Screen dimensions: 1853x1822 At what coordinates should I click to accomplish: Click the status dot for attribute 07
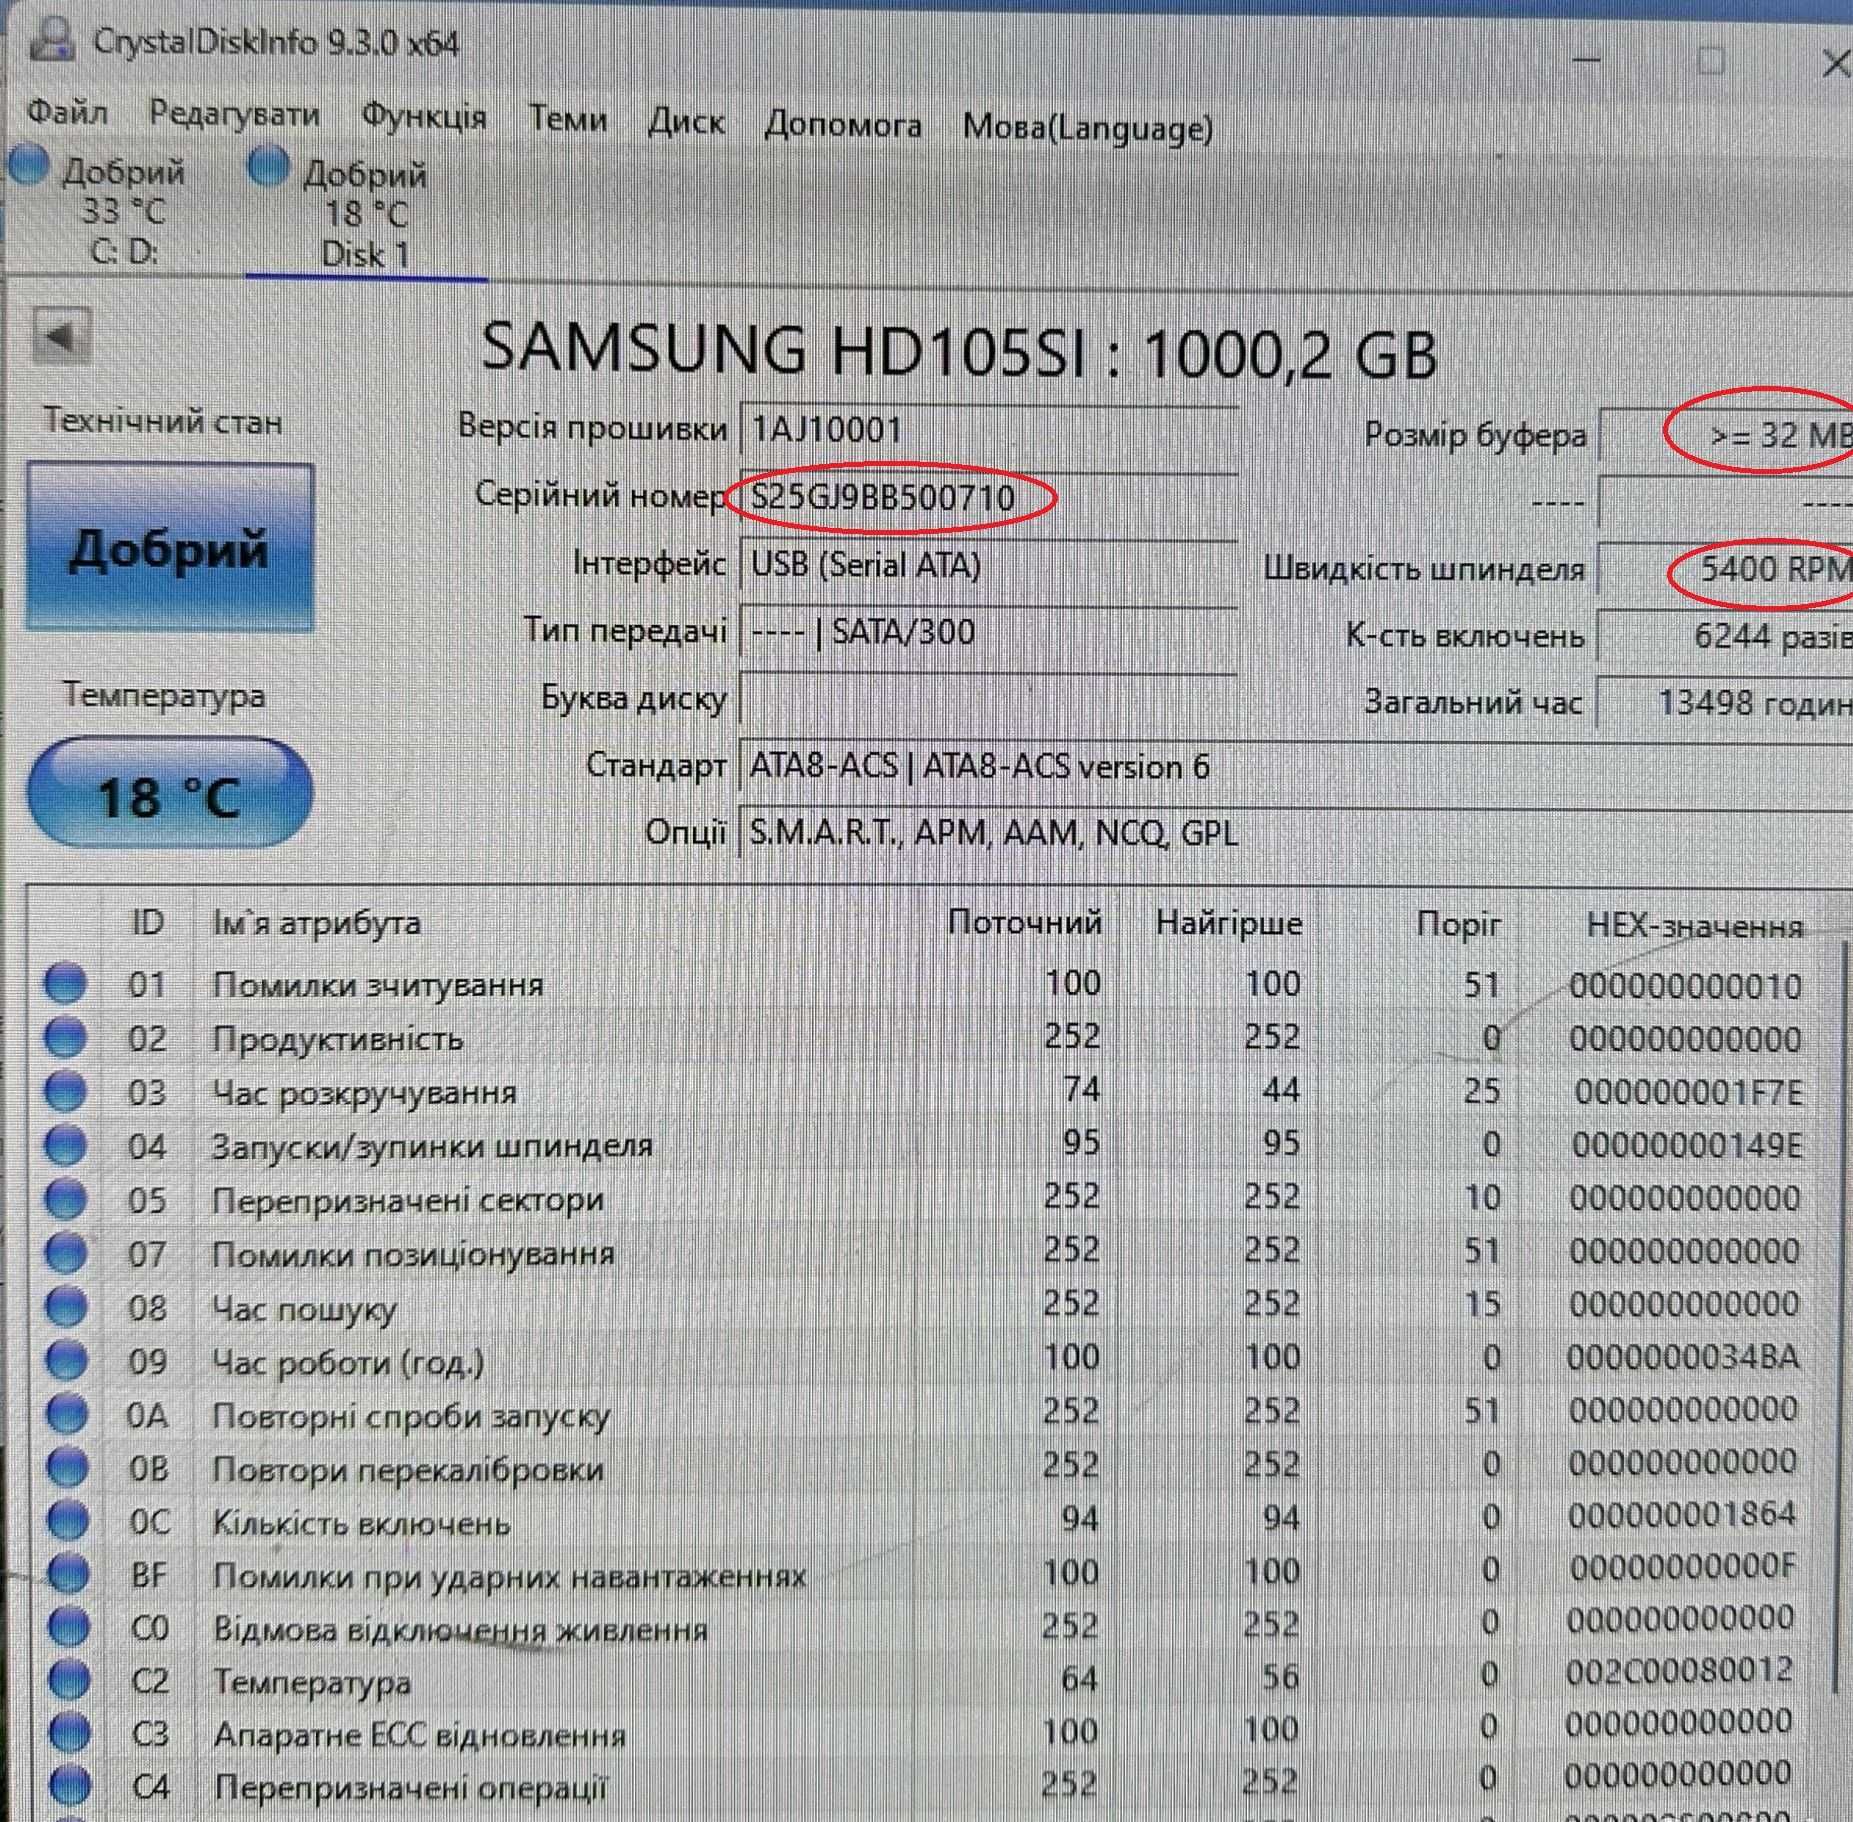click(x=66, y=1252)
